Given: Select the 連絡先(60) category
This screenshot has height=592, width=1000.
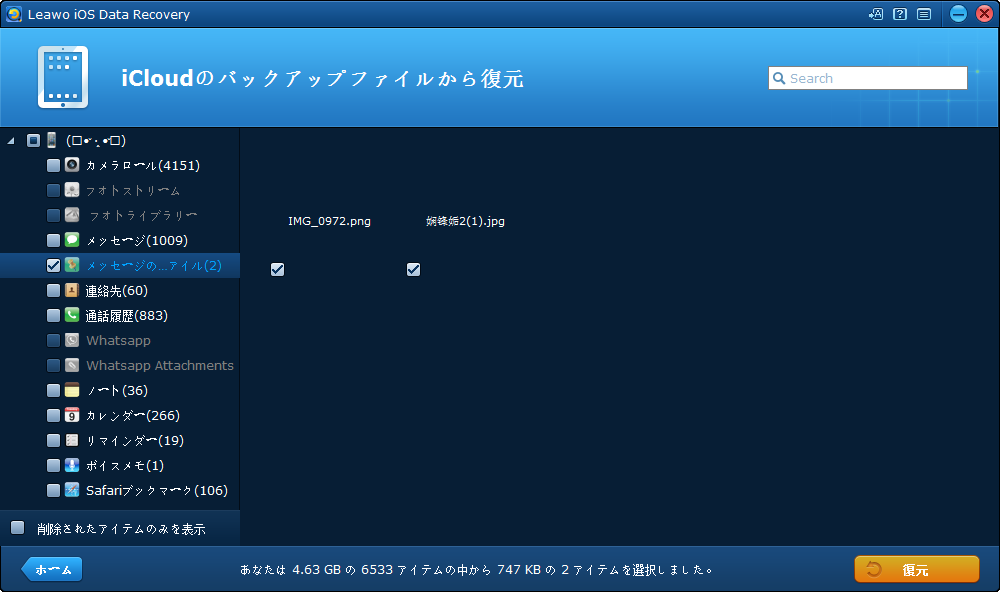Looking at the screenshot, I should (x=117, y=291).
